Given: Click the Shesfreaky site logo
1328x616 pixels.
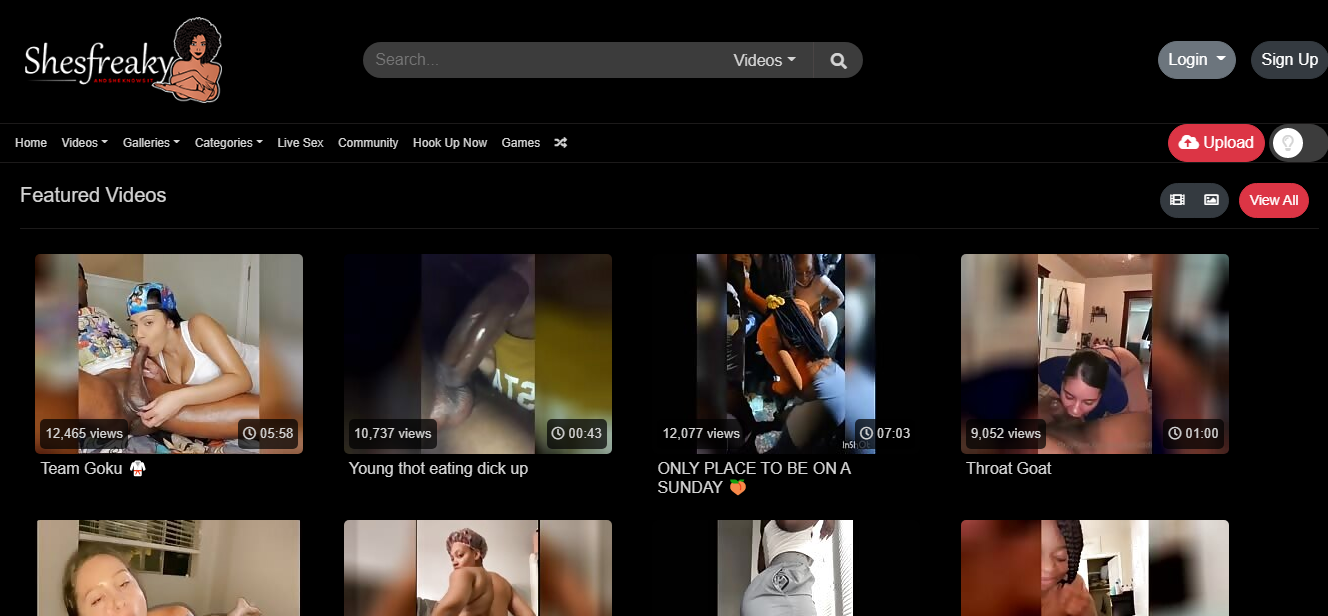Looking at the screenshot, I should click(x=122, y=61).
